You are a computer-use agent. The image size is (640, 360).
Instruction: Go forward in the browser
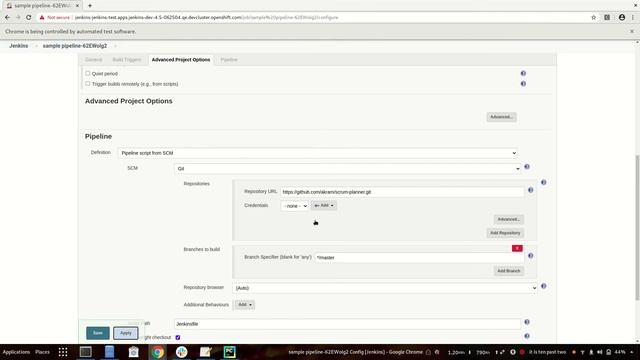pos(18,18)
